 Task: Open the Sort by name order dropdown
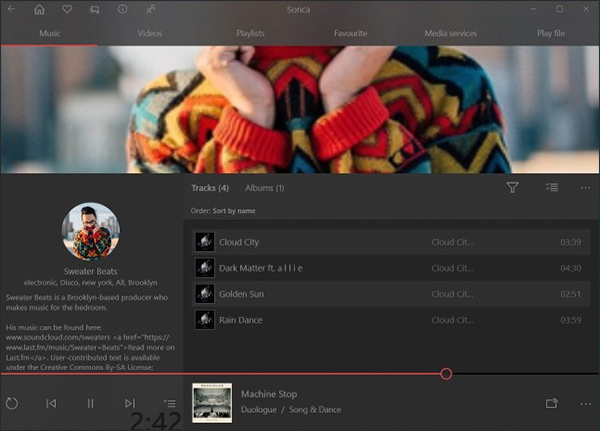(x=232, y=211)
